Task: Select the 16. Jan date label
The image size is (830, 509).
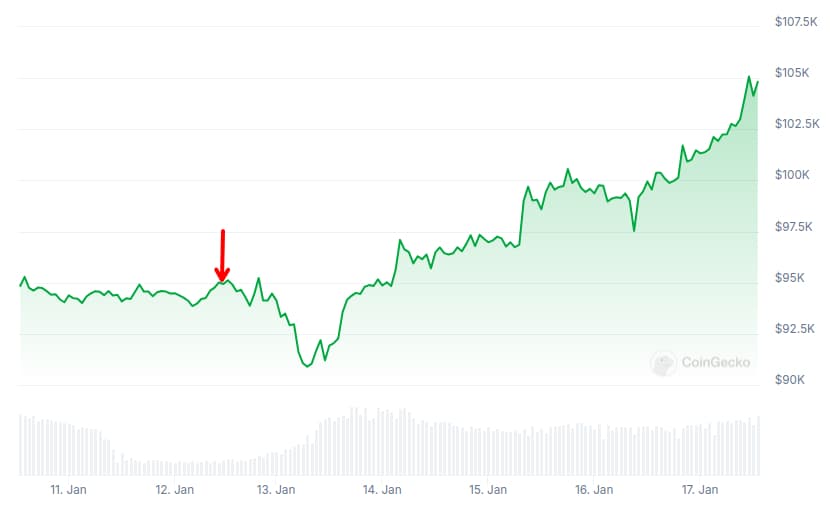Action: (x=594, y=490)
